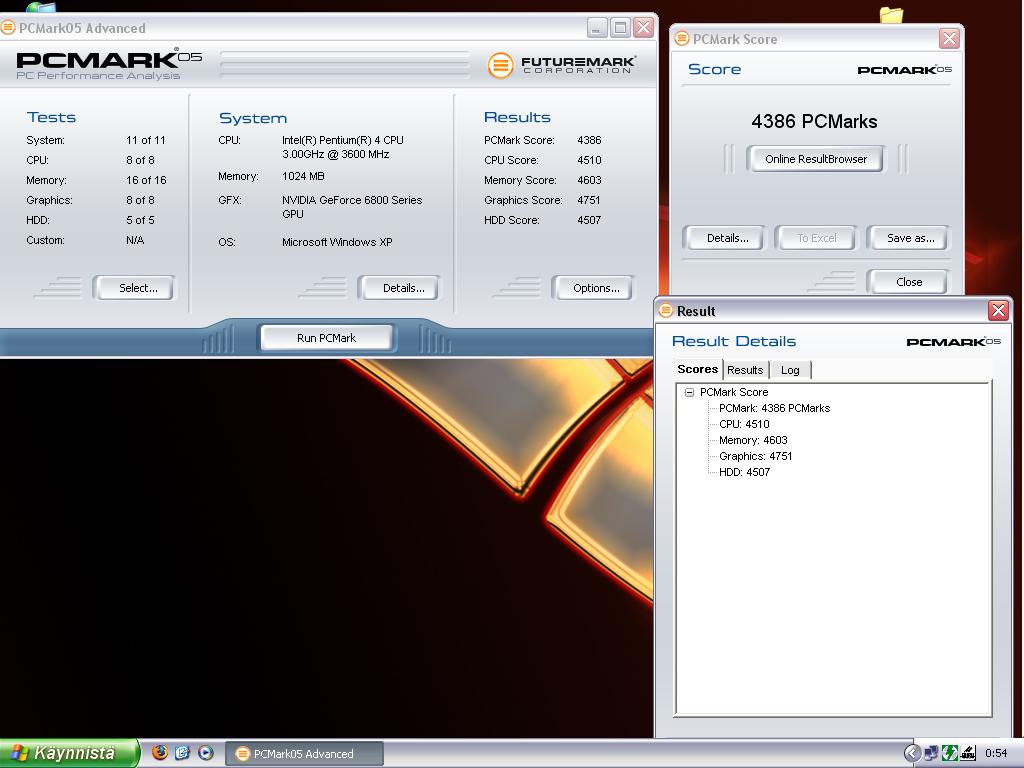Click PCMark05 Advanced taskbar button

[304, 754]
